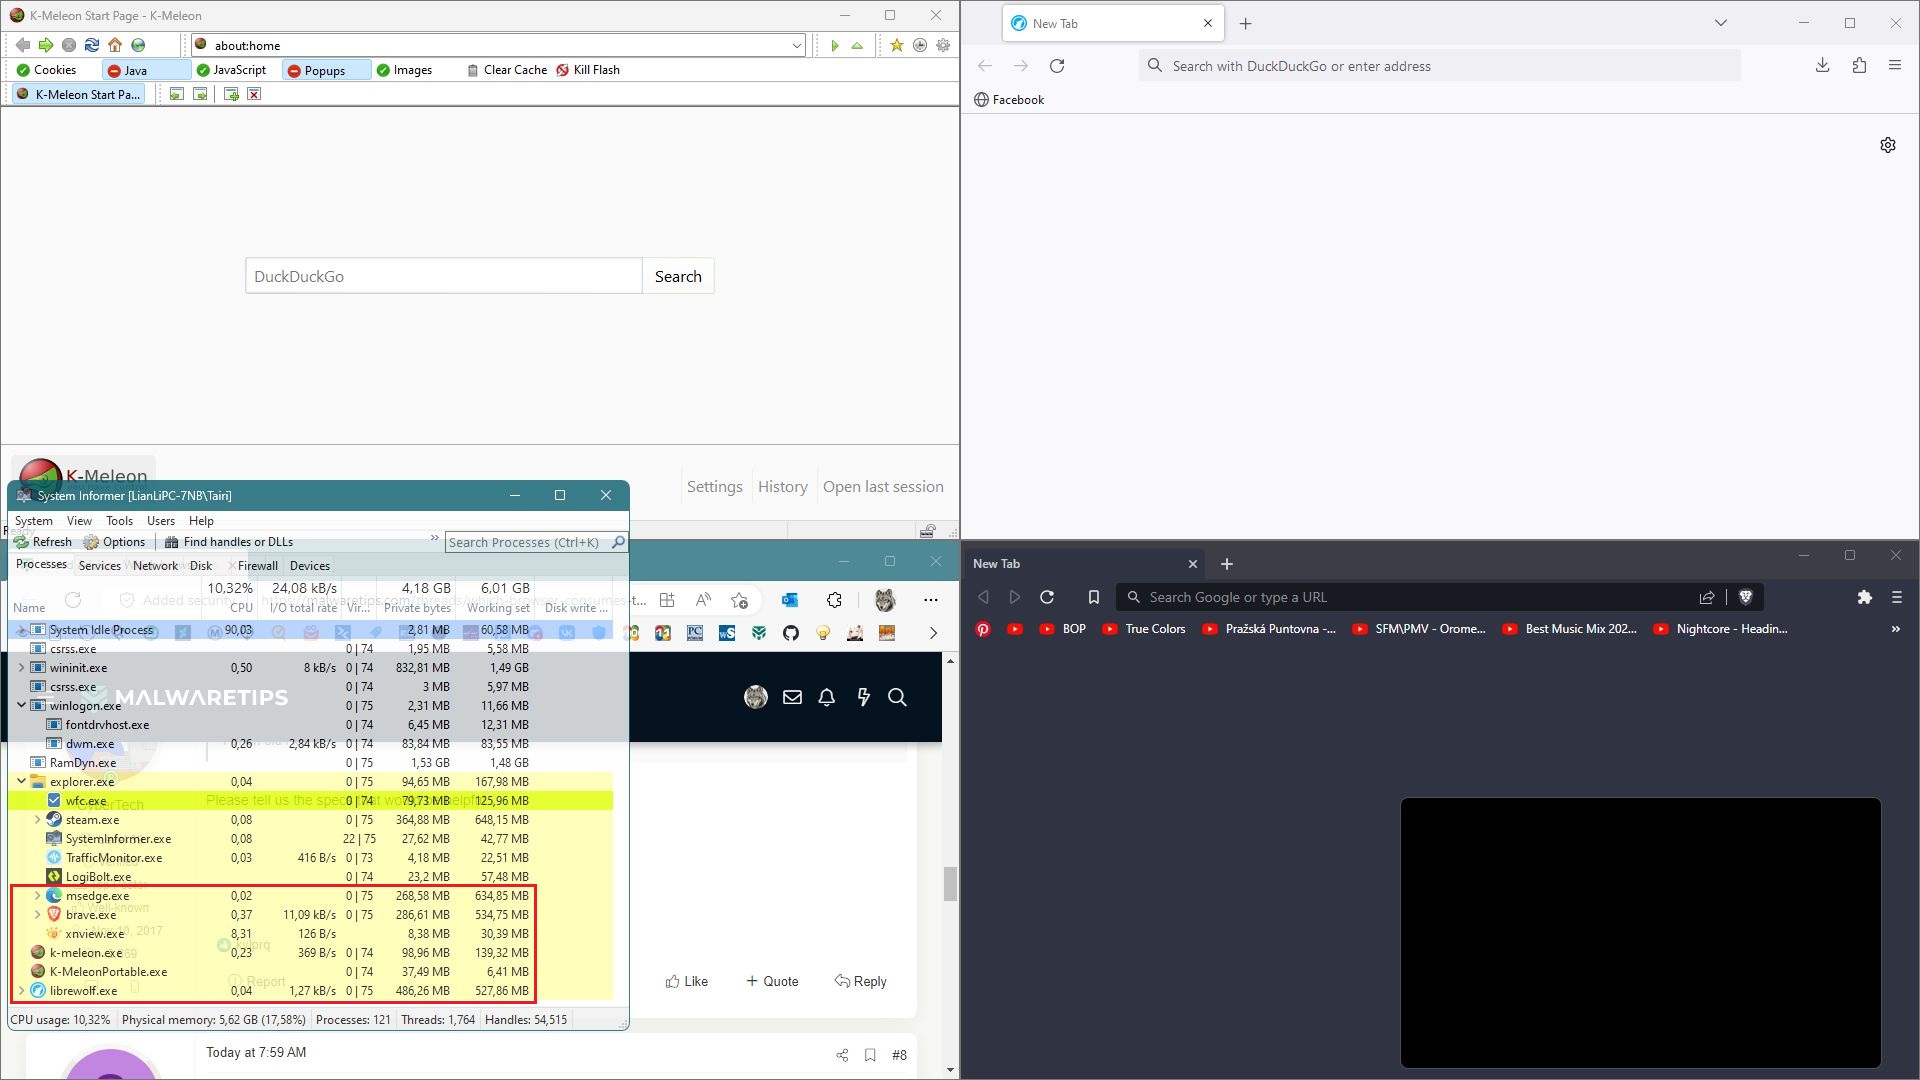
Task: Click Clear Cache in privacy bar
Action: click(x=507, y=70)
